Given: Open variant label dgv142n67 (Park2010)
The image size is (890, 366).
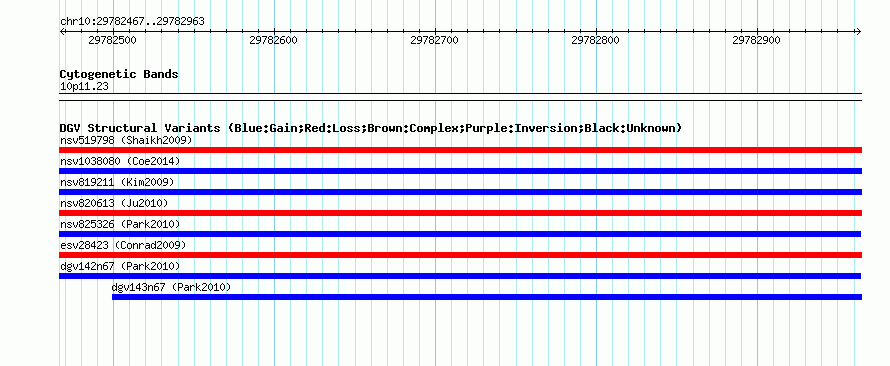Looking at the screenshot, I should click(120, 266).
